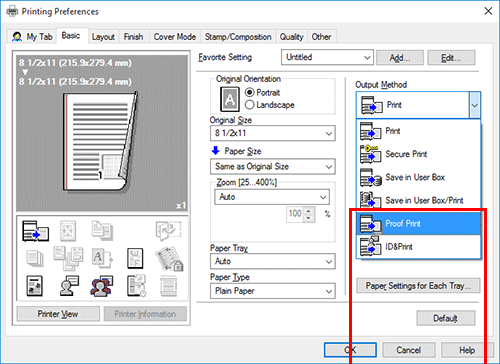Switch to the Layout tab
Screen dimensions: 500x364
pyautogui.click(x=103, y=37)
